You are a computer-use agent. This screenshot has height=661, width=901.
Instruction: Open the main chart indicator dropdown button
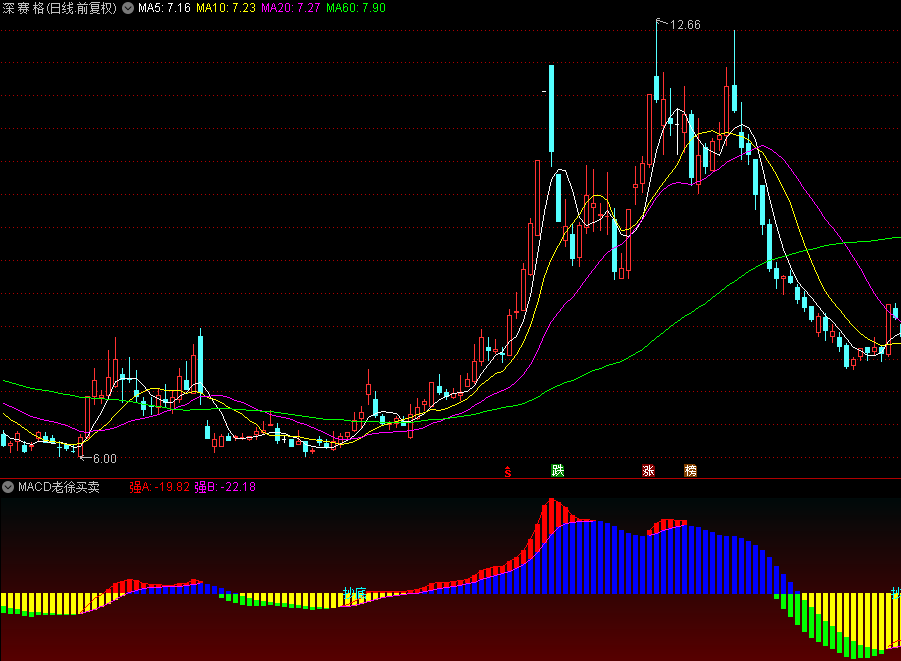click(x=128, y=8)
